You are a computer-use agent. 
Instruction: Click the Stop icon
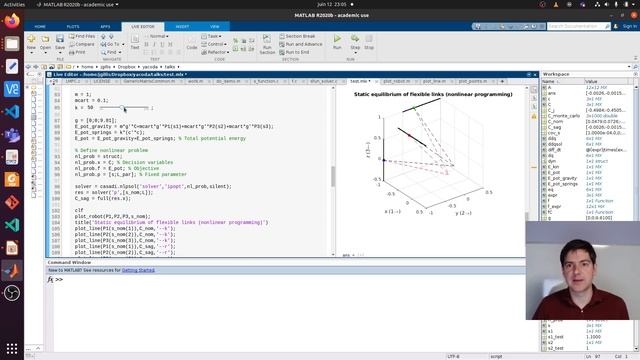(x=369, y=39)
